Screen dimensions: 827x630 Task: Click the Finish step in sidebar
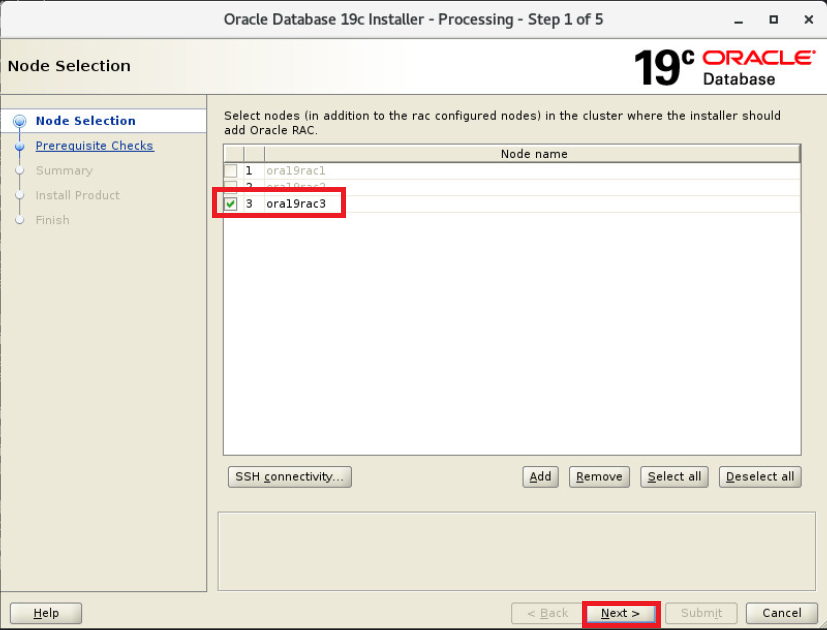coord(52,220)
